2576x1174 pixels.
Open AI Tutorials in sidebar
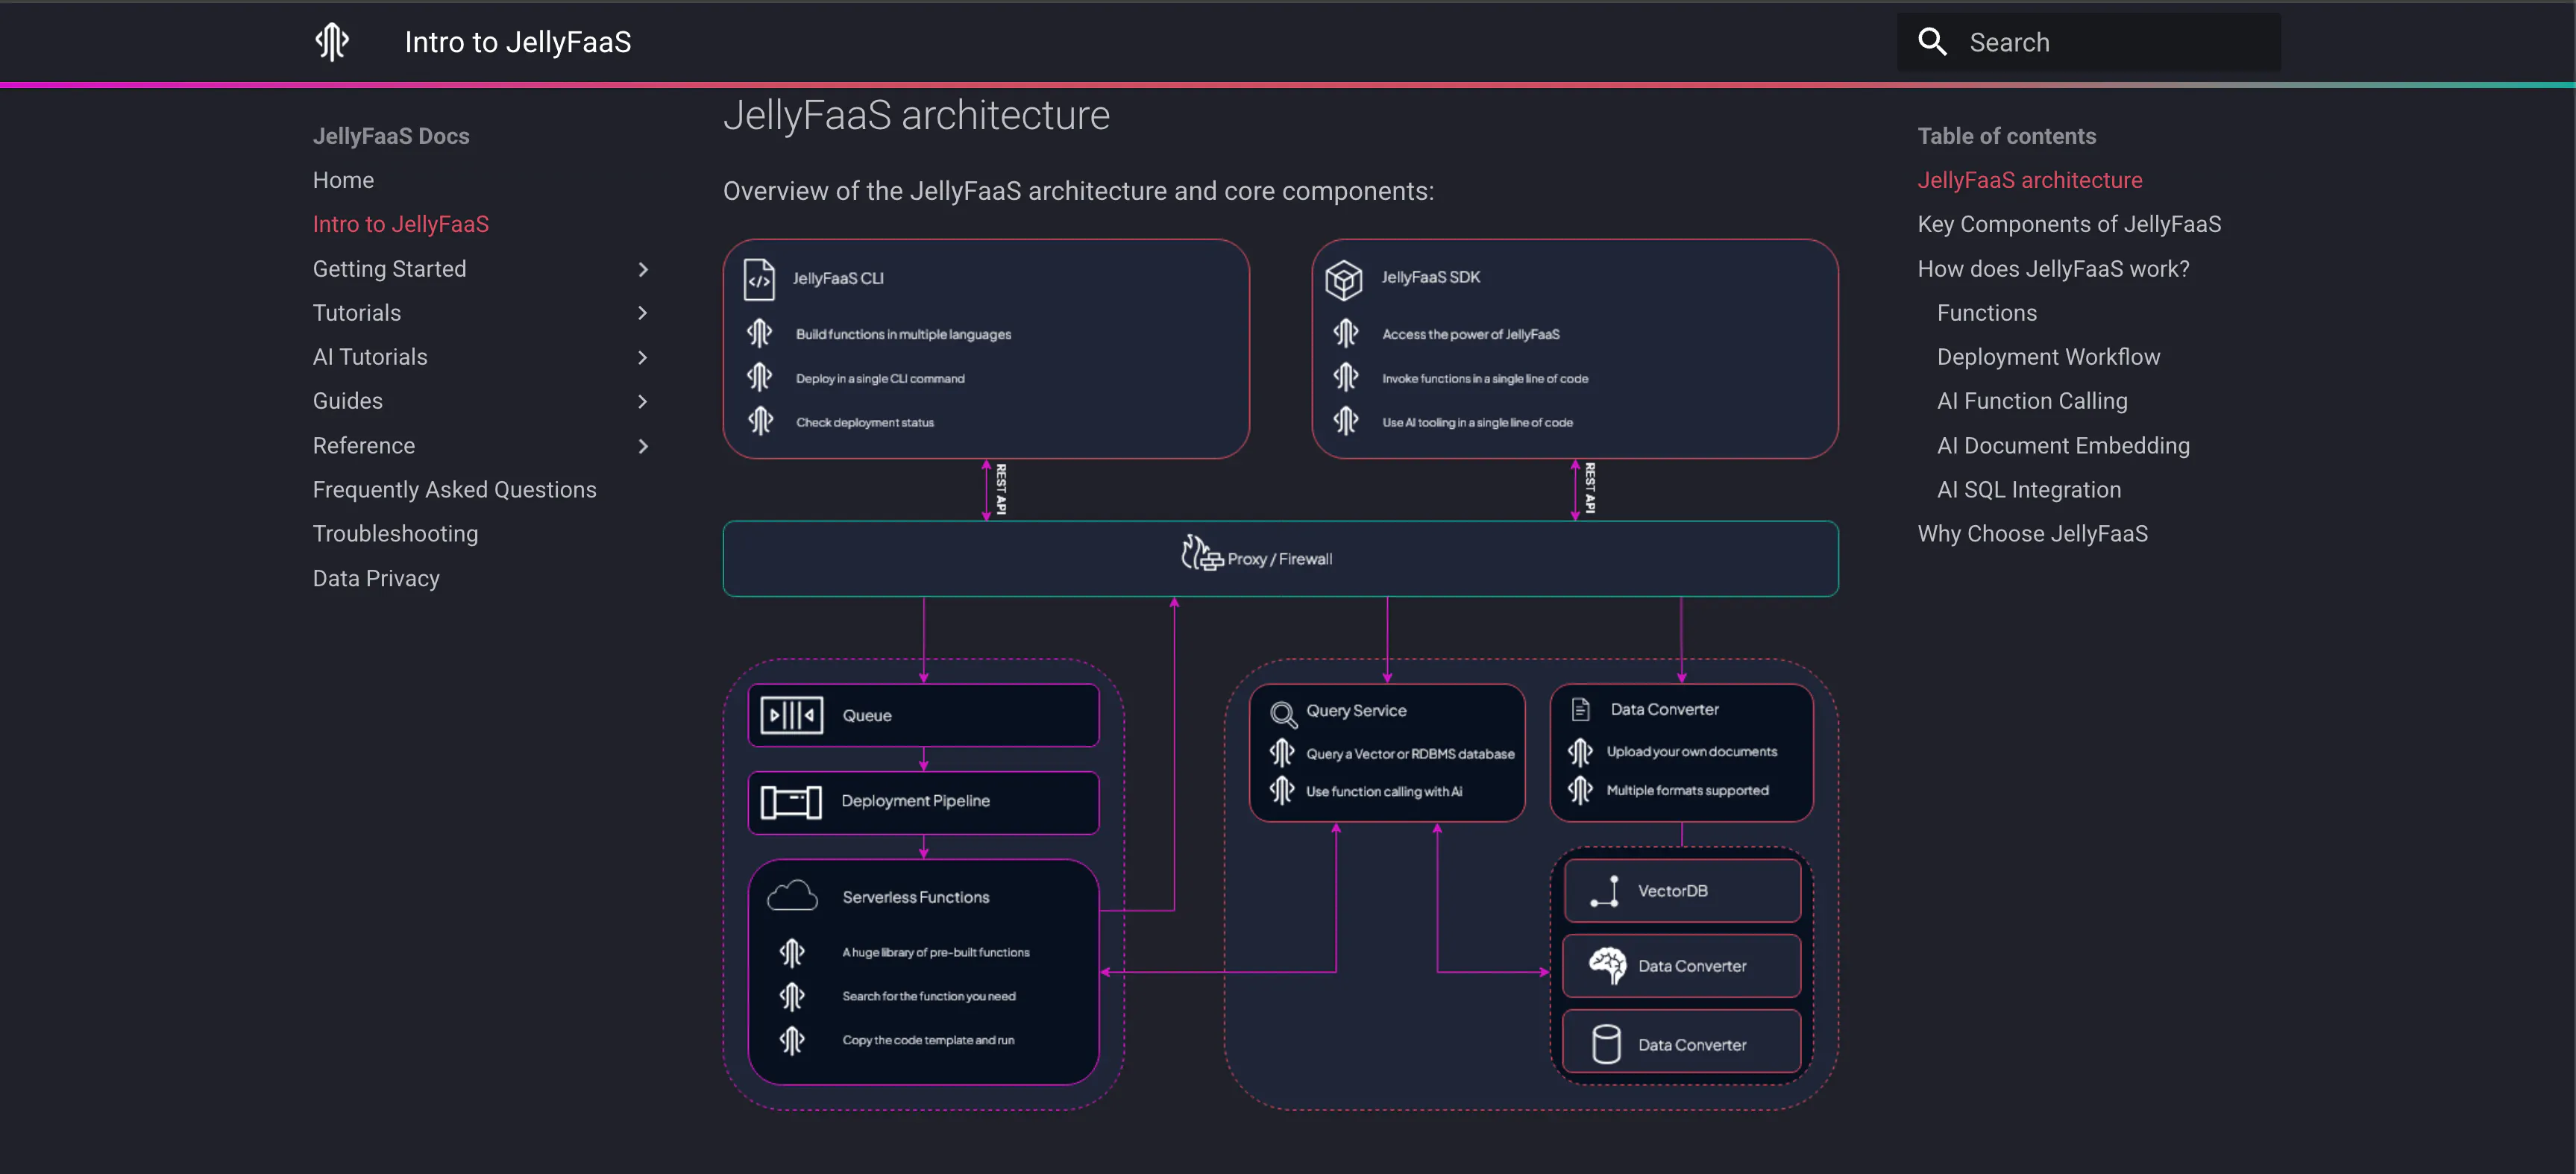click(370, 357)
